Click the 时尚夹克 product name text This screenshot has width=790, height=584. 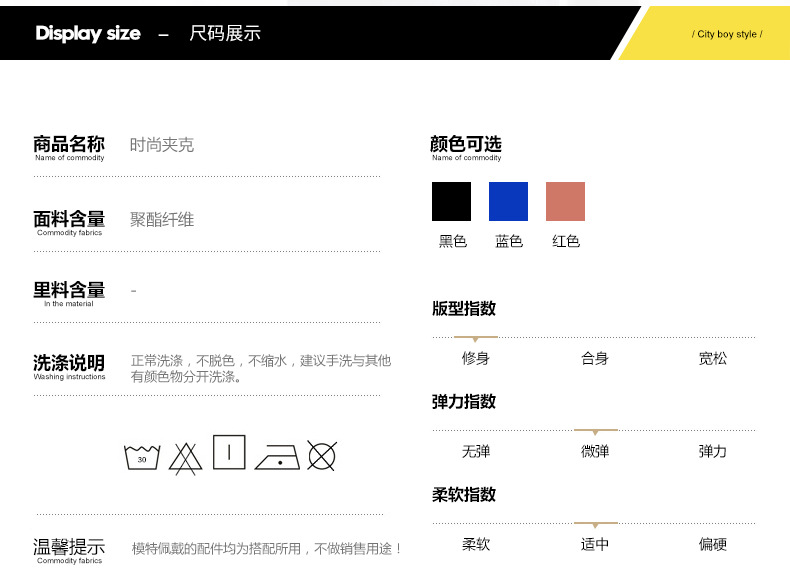tap(162, 145)
